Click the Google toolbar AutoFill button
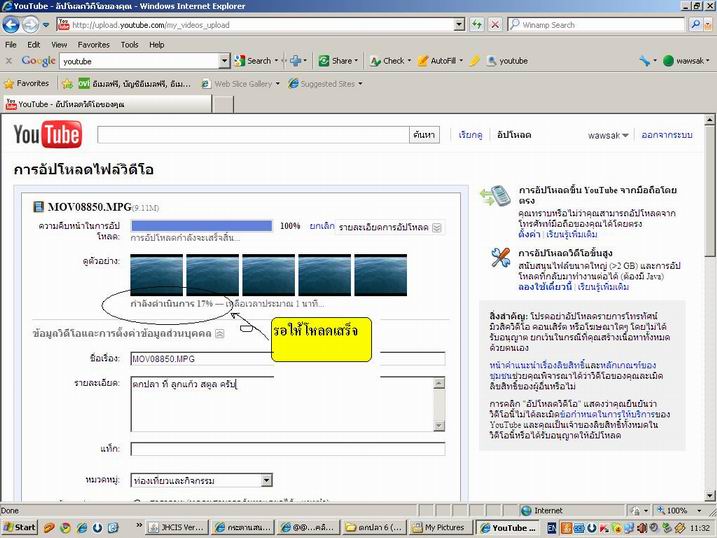Viewport: 717px width, 538px height. pos(441,61)
